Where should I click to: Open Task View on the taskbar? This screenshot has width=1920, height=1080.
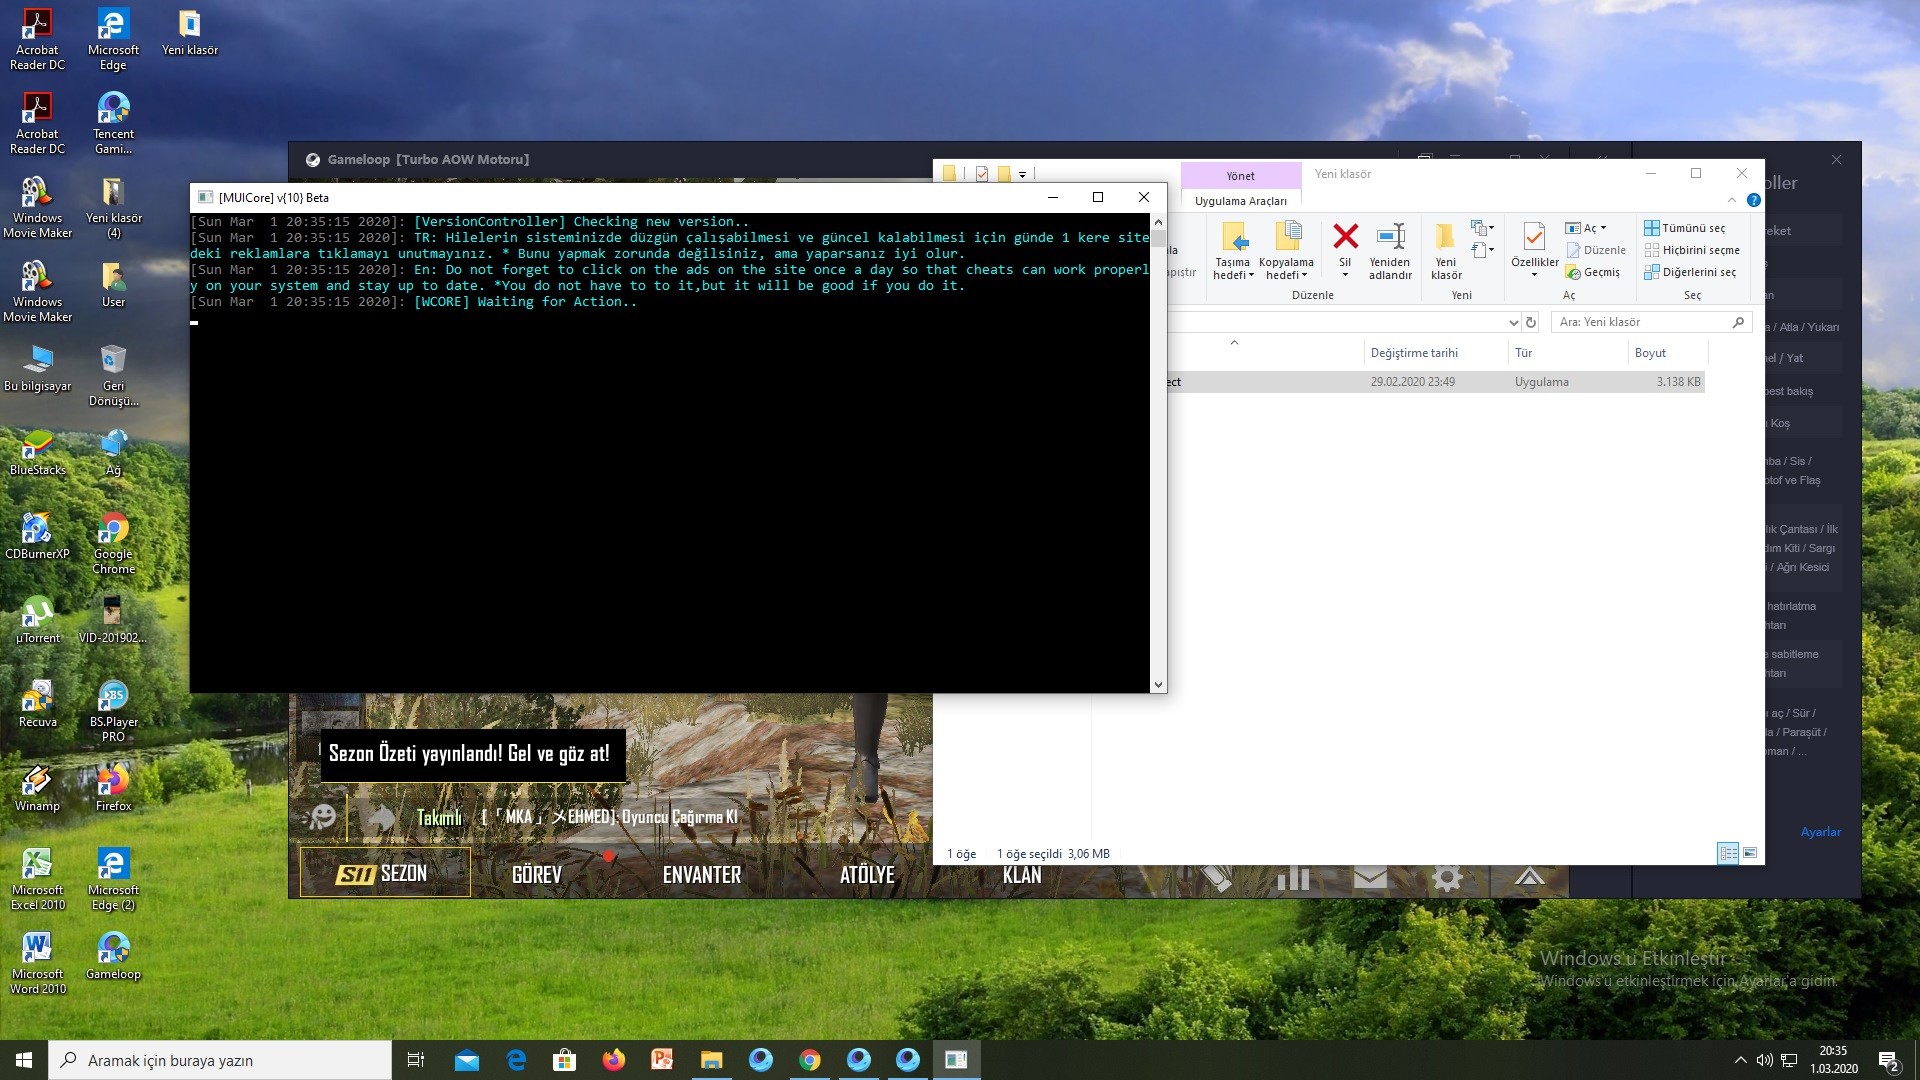tap(416, 1060)
